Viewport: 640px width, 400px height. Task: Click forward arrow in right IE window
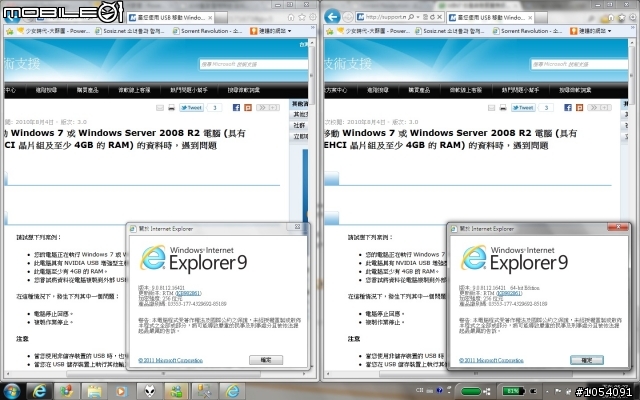click(348, 17)
